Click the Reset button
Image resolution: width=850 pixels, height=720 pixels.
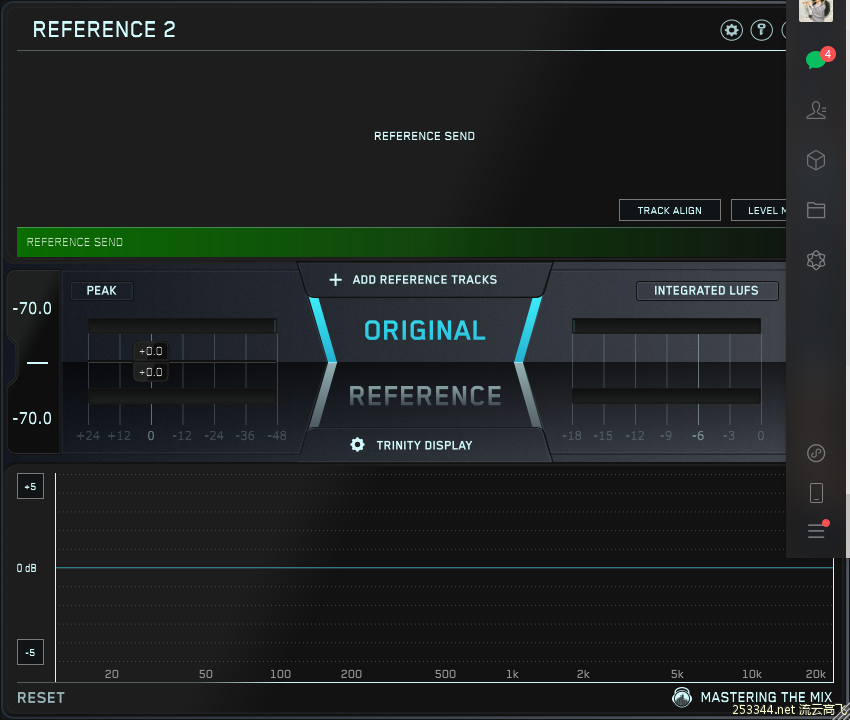click(x=41, y=698)
